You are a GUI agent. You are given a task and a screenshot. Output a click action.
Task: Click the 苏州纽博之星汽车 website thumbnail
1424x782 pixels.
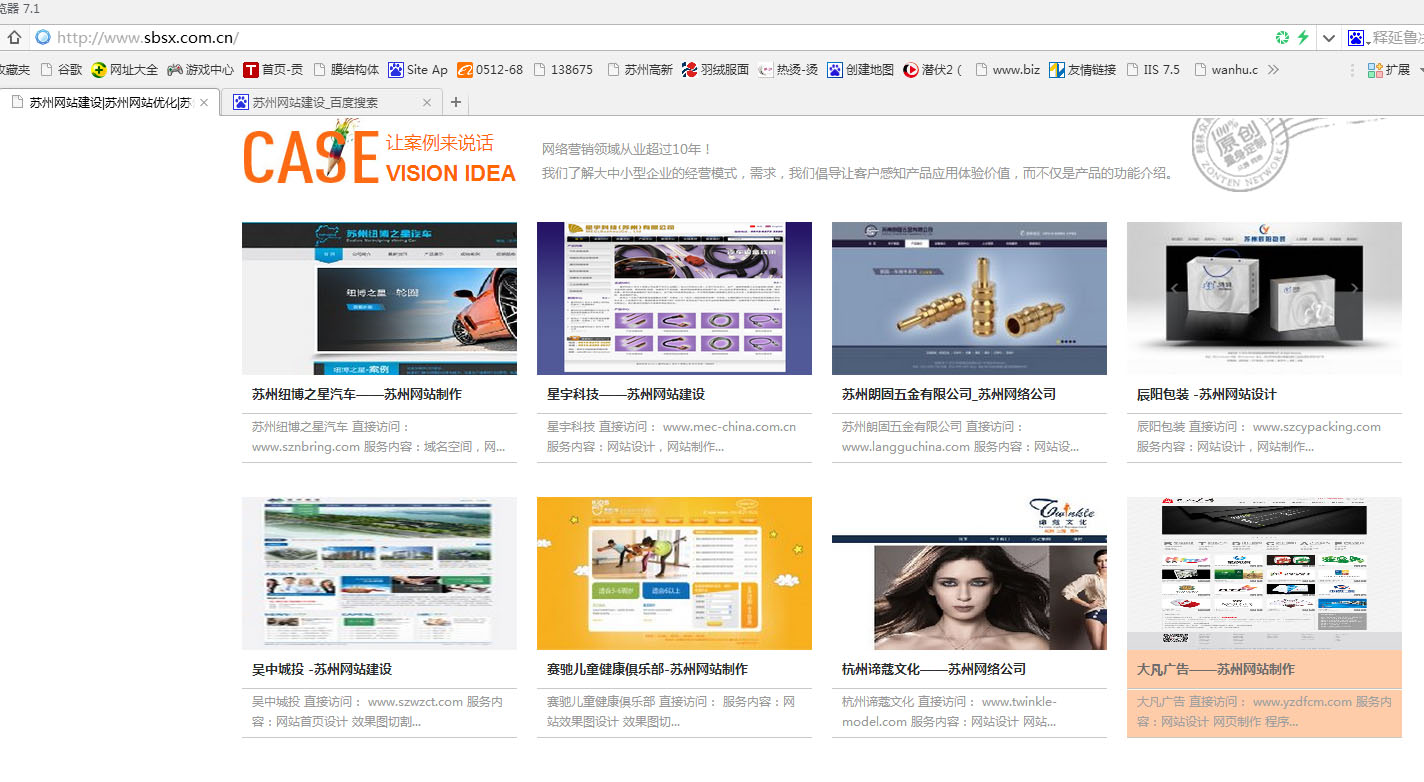point(379,298)
